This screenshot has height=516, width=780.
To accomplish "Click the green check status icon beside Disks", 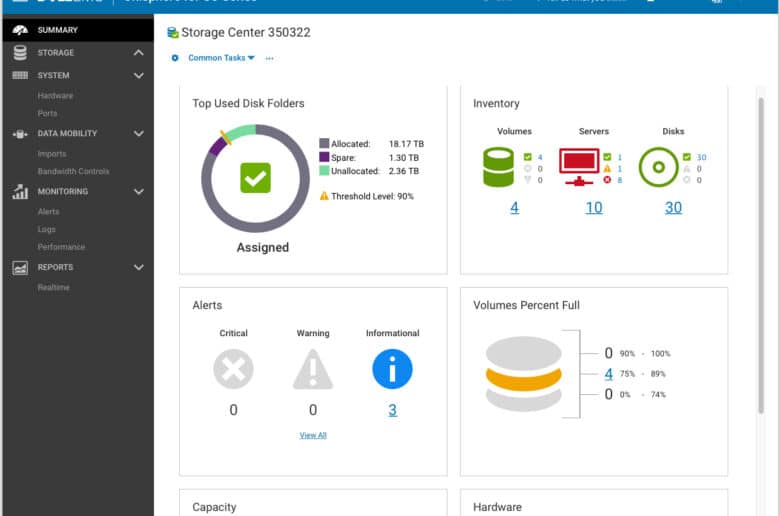I will click(686, 157).
